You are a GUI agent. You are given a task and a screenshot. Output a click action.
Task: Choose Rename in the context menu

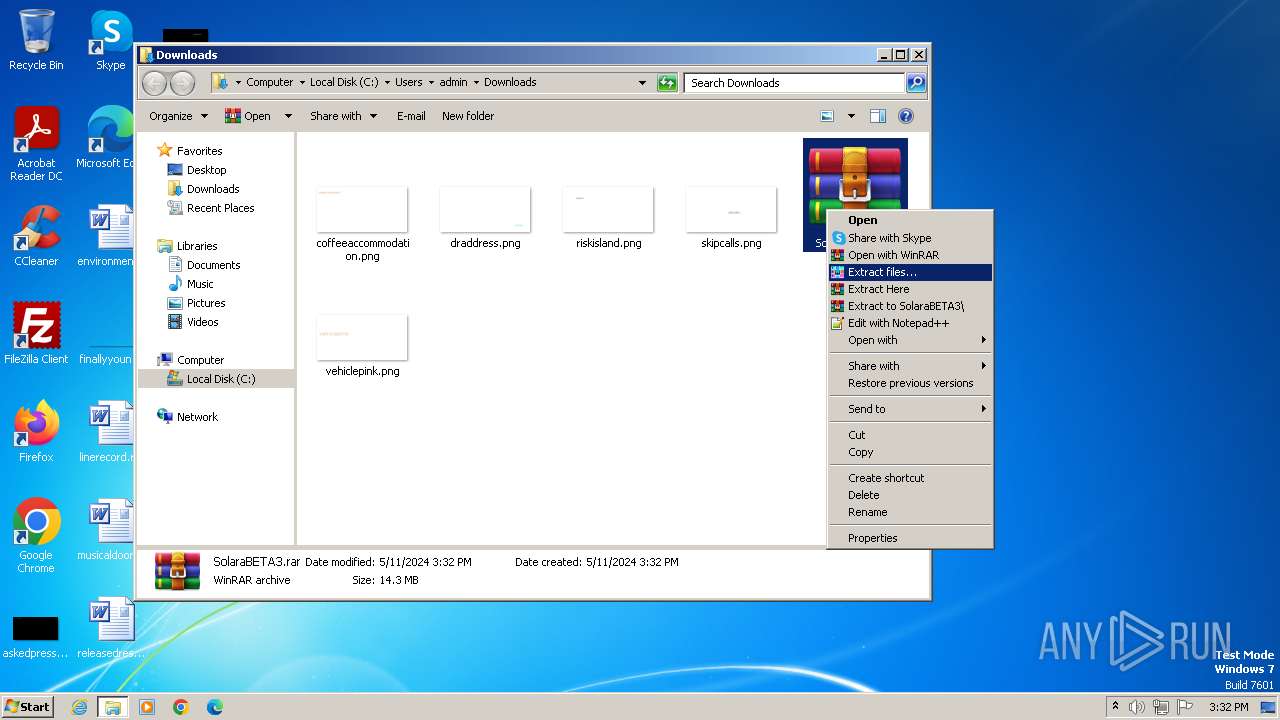910,512
